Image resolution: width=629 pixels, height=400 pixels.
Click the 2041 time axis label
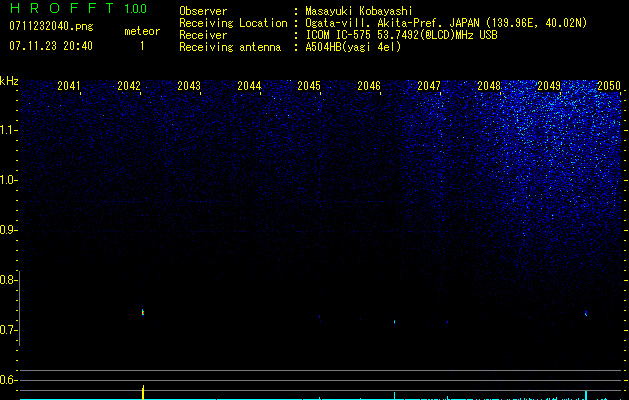pyautogui.click(x=69, y=86)
